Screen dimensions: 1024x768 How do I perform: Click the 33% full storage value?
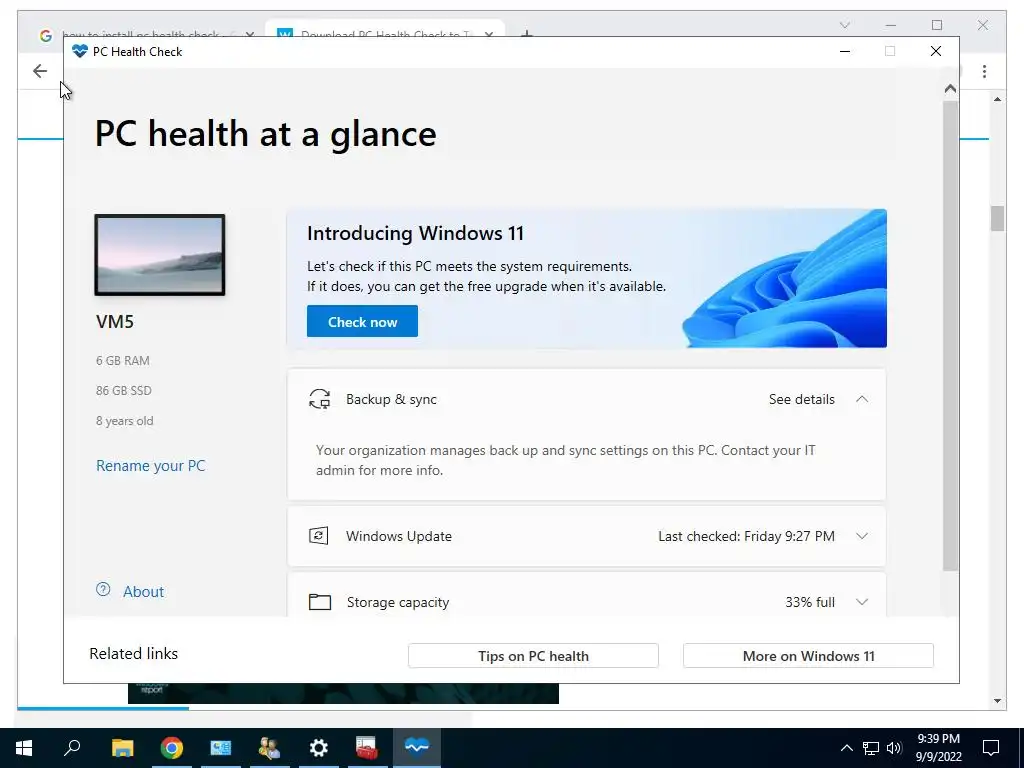[x=810, y=602]
